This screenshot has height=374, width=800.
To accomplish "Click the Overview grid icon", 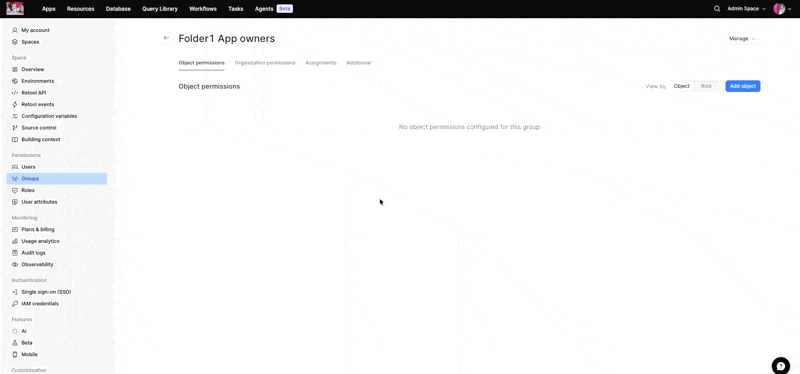I will [15, 69].
